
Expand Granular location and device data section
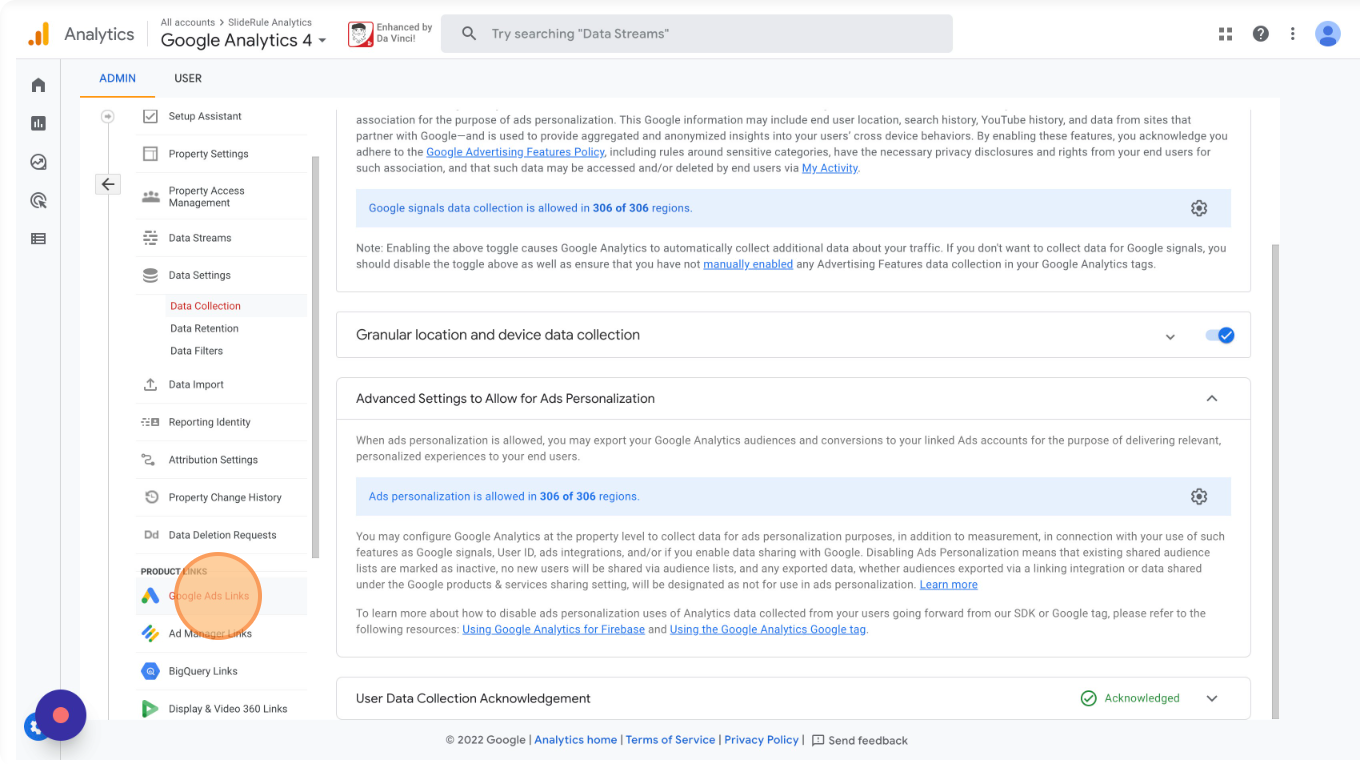point(1170,337)
